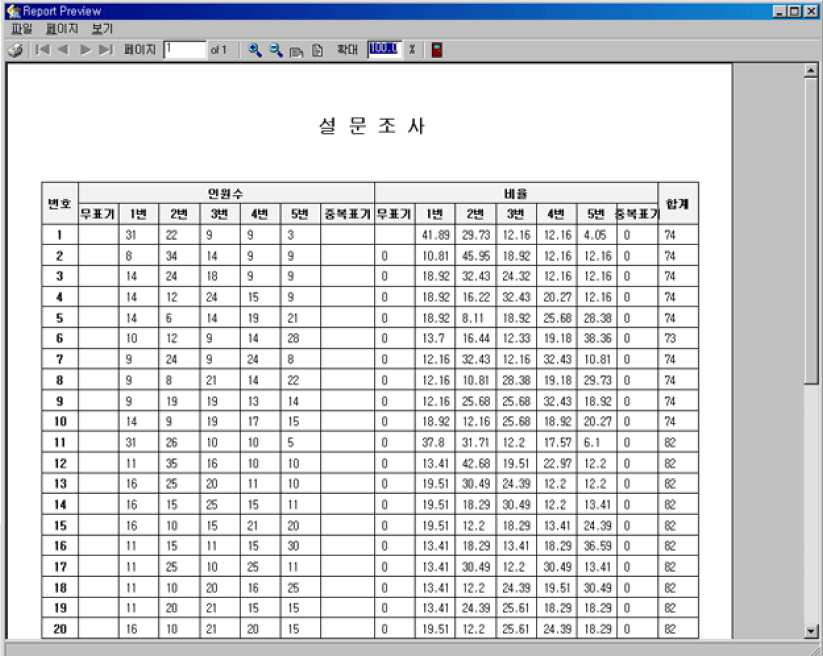823x656 pixels.
Task: Click row number 20
Action: point(60,629)
